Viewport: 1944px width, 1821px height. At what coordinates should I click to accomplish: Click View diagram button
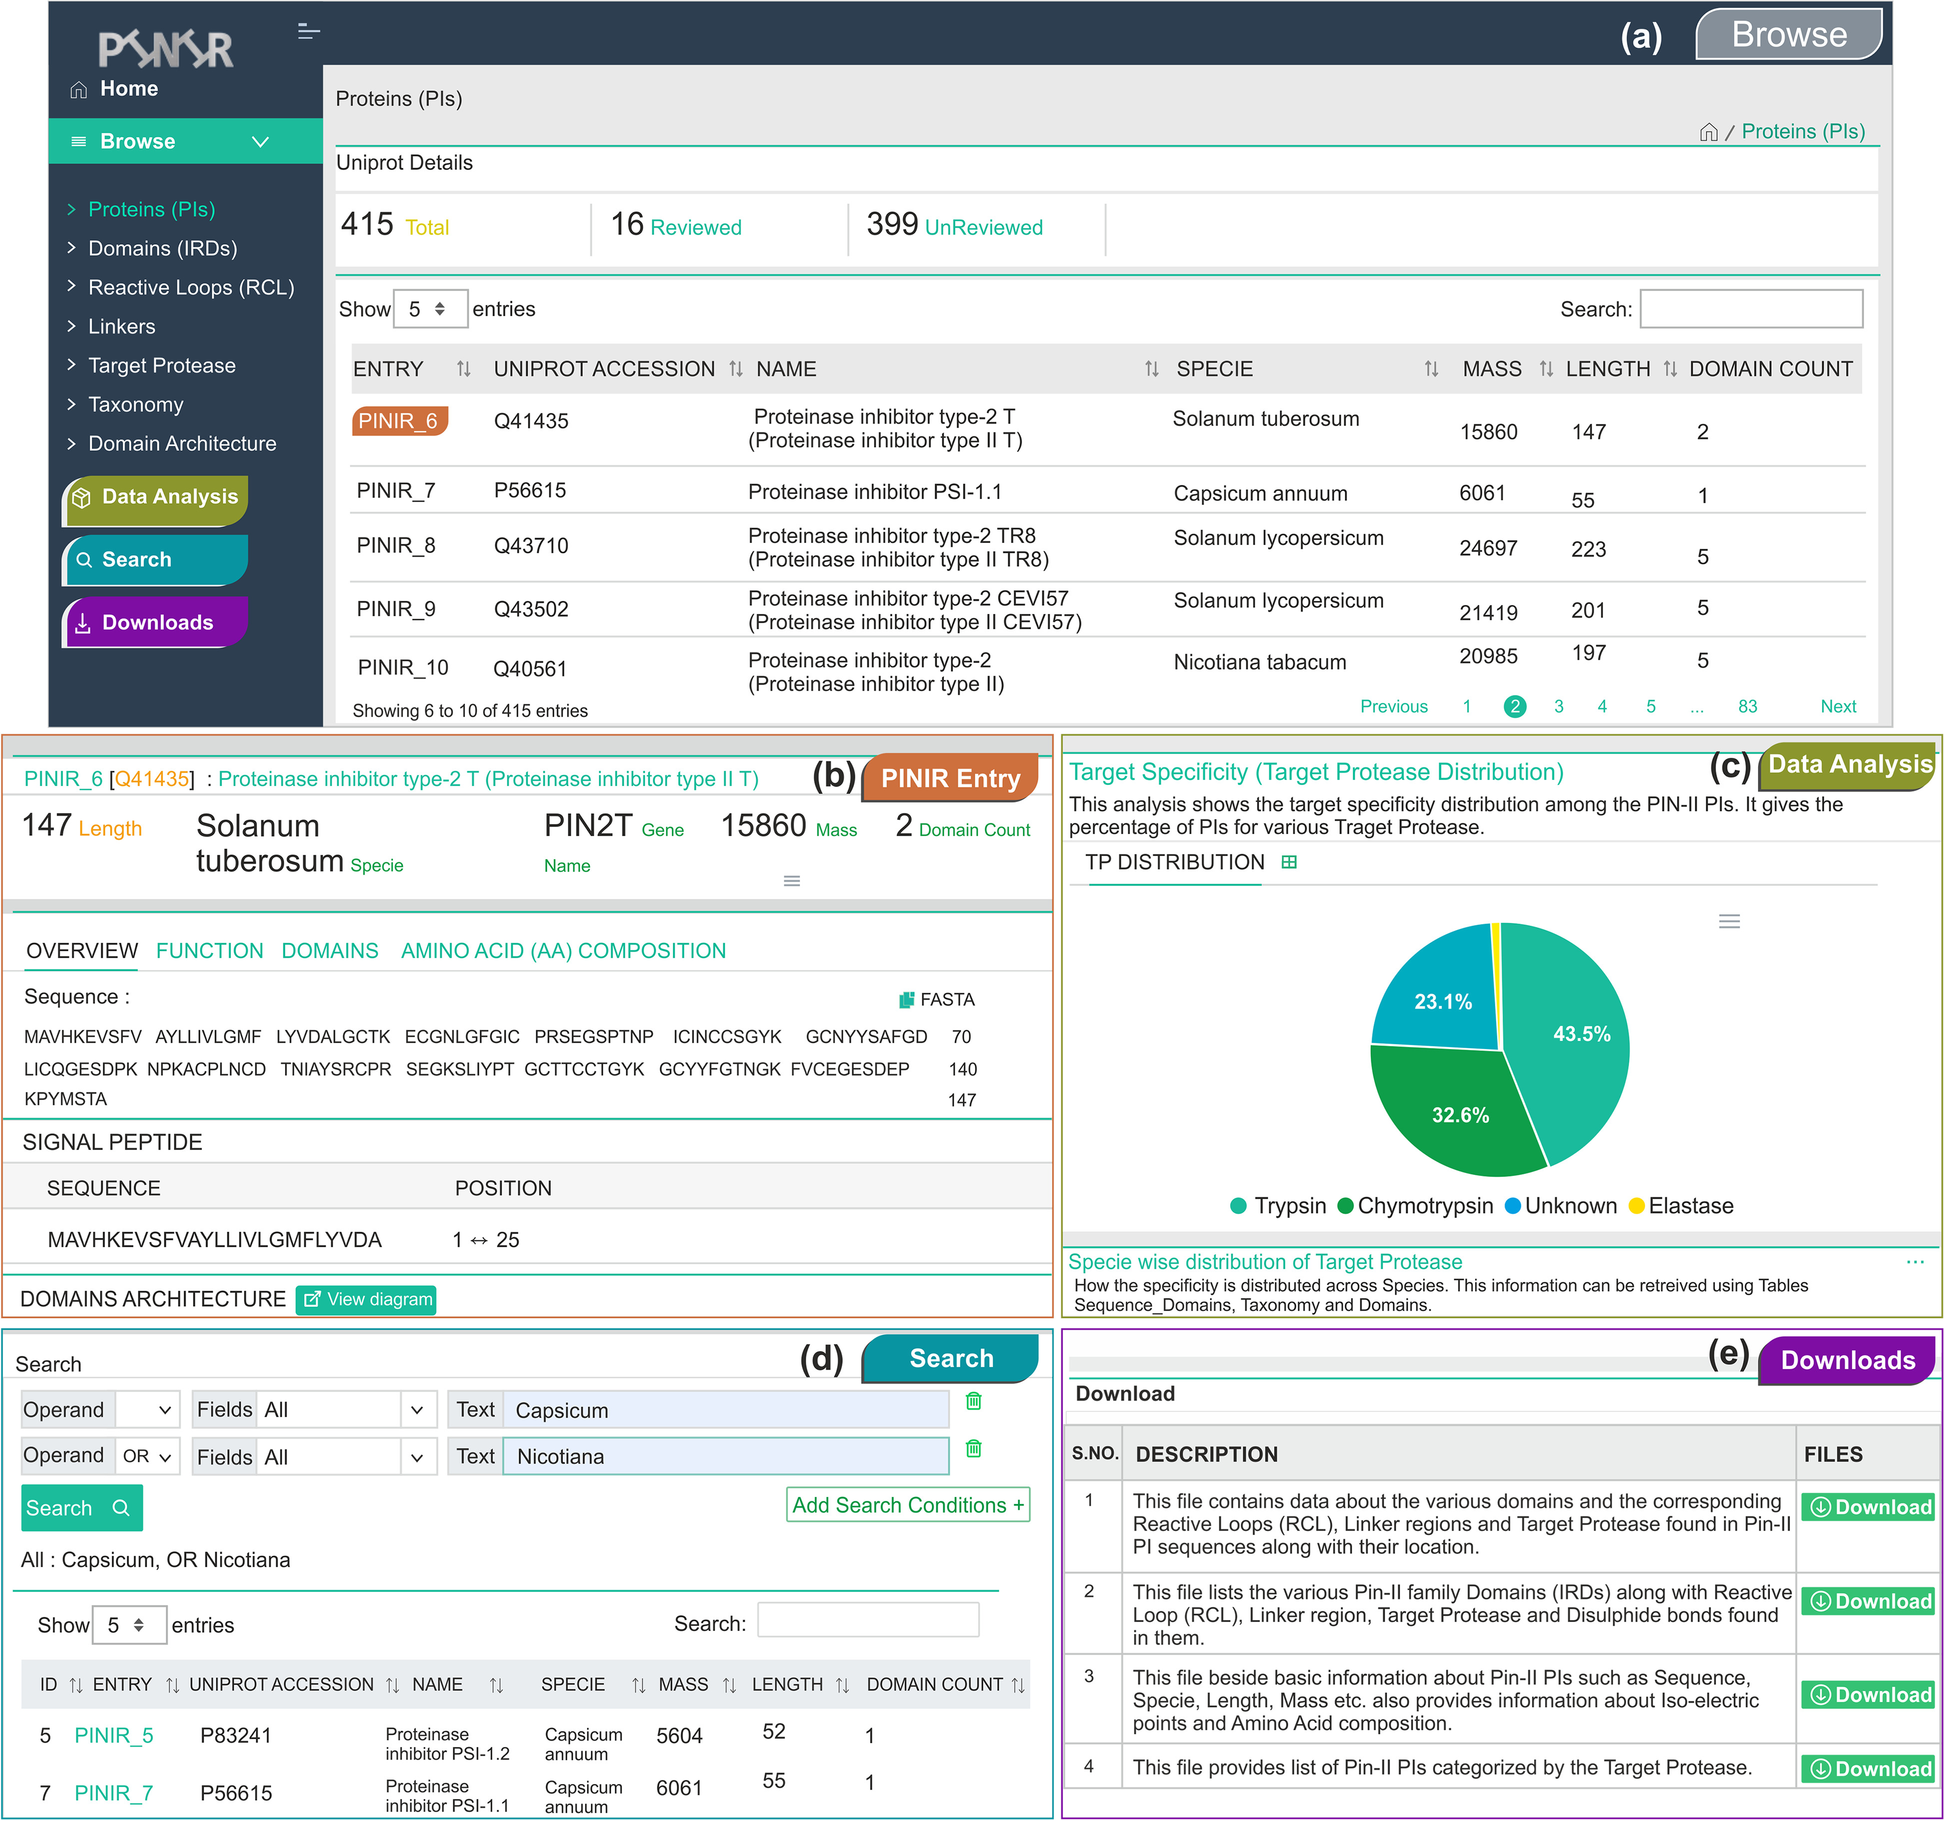tap(366, 1300)
